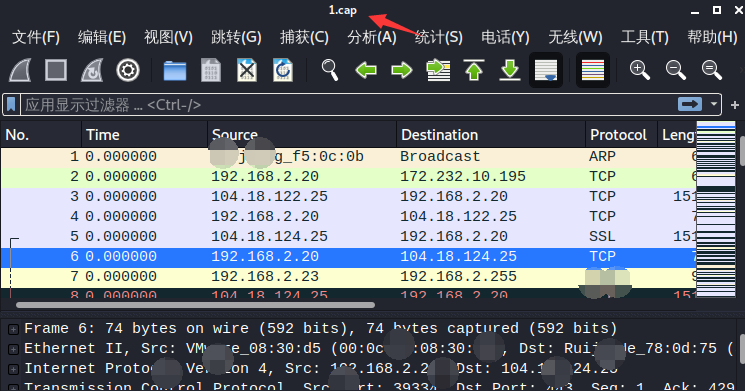The width and height of the screenshot is (745, 391).
Task: Open capture options gear icon
Action: tap(128, 70)
